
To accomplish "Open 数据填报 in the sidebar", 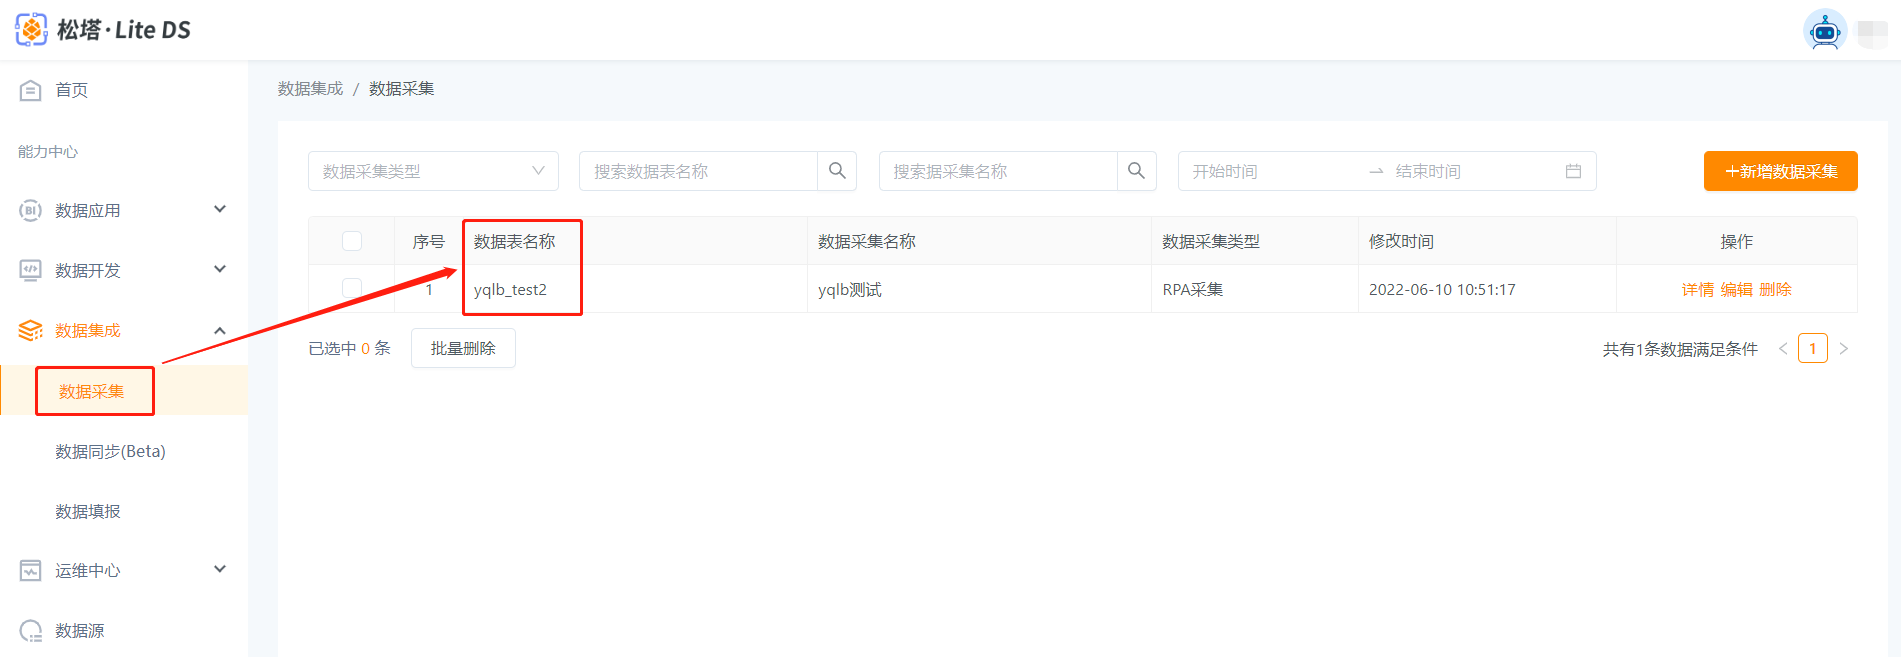I will point(88,511).
